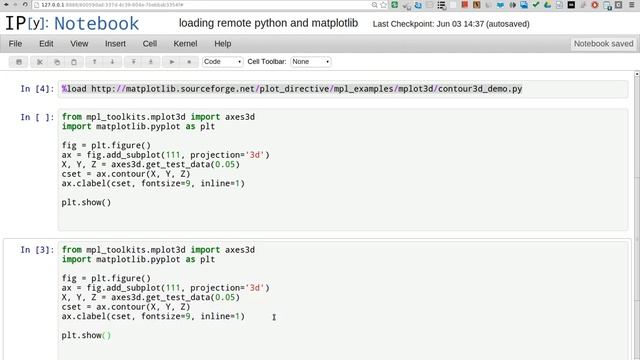640x360 pixels.
Task: Paste cell below using clipboard icon
Action: pyautogui.click(x=74, y=62)
